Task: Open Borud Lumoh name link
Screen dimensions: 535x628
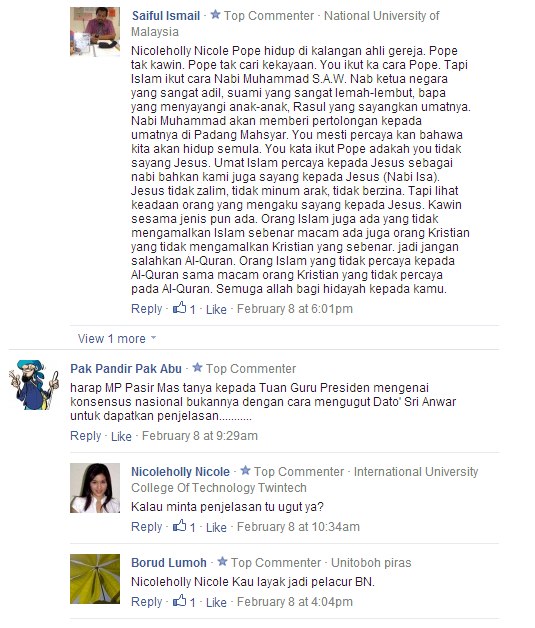Action: click(169, 562)
